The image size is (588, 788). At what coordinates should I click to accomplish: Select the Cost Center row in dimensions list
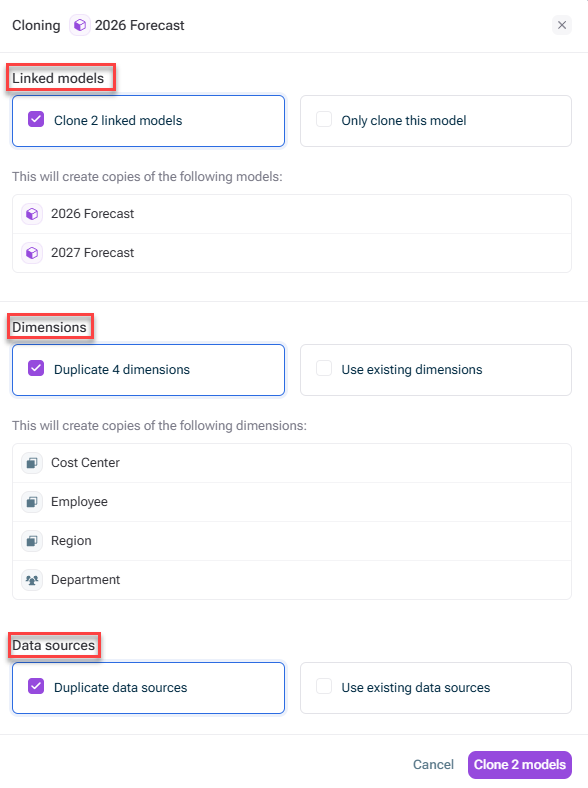click(292, 463)
